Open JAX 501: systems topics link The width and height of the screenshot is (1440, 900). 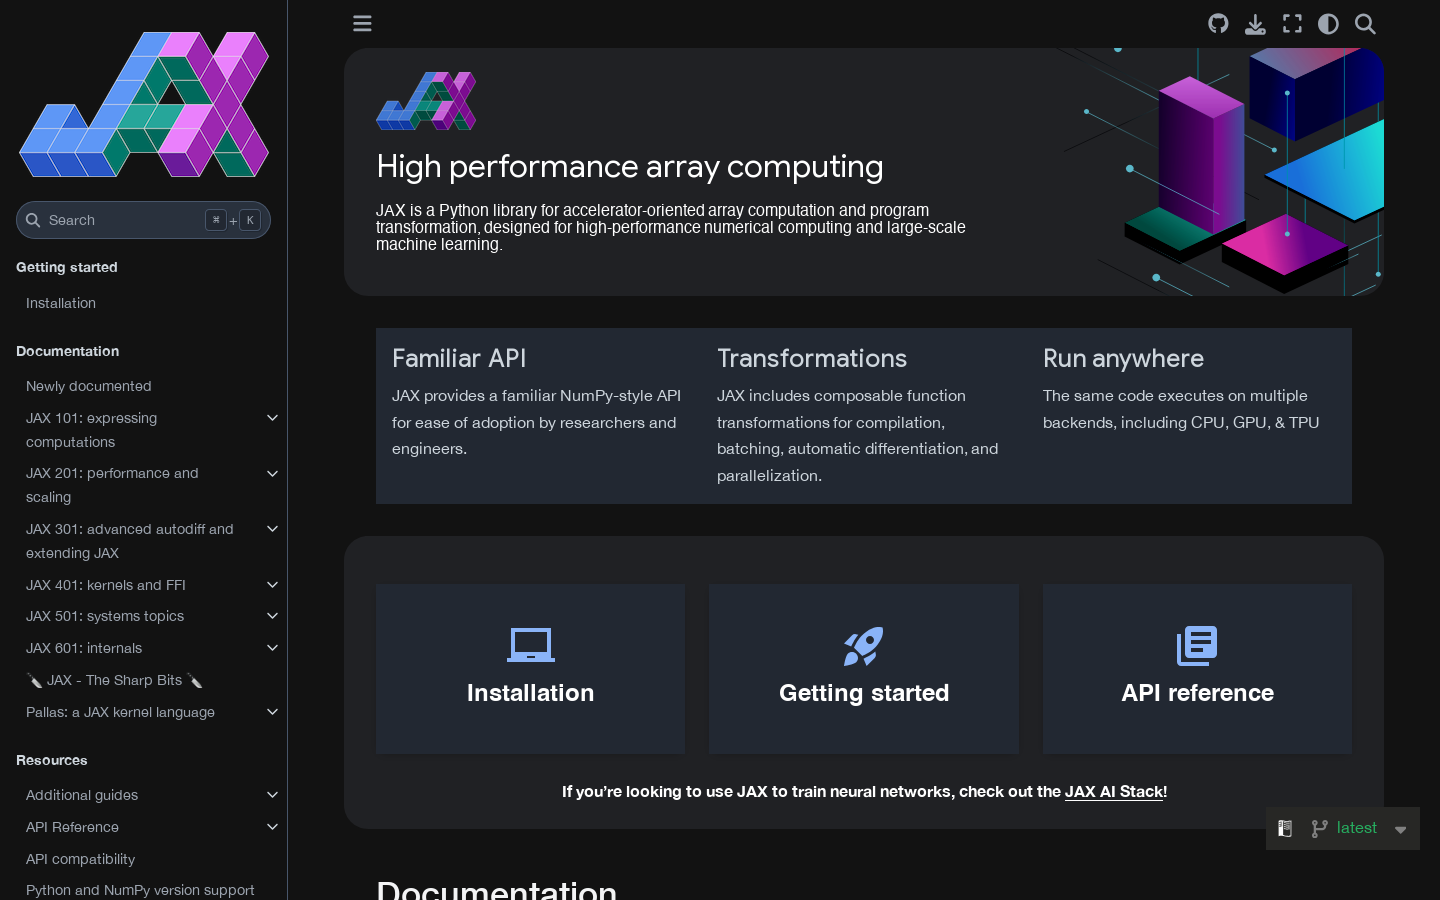click(105, 616)
